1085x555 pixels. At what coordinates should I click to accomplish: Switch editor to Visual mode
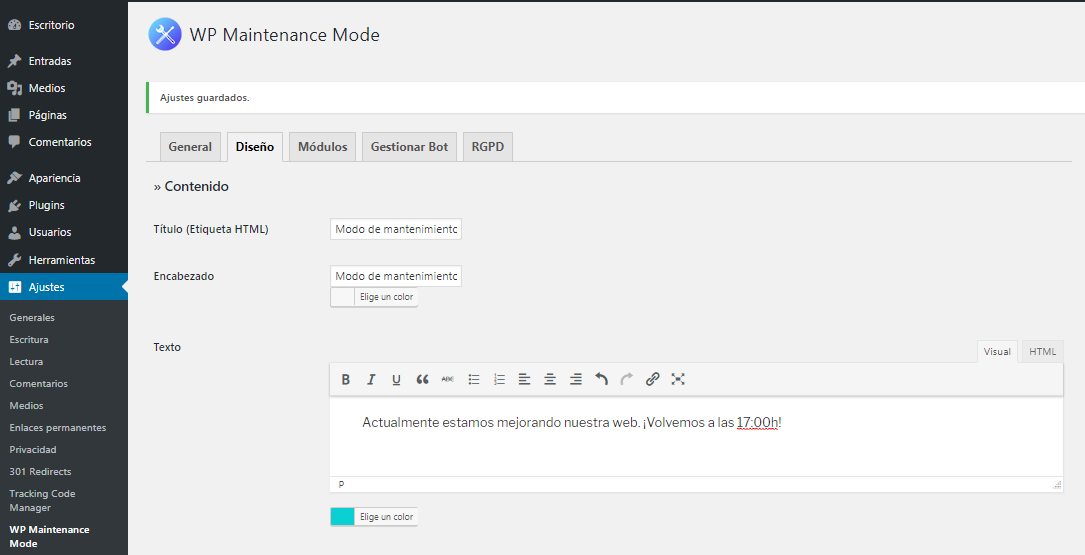click(x=997, y=352)
